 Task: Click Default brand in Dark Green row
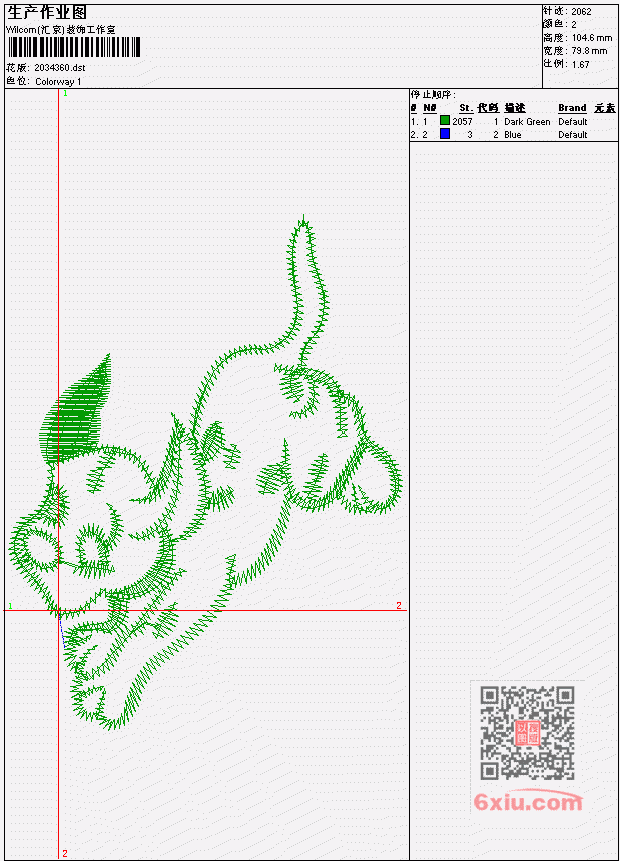pos(573,121)
